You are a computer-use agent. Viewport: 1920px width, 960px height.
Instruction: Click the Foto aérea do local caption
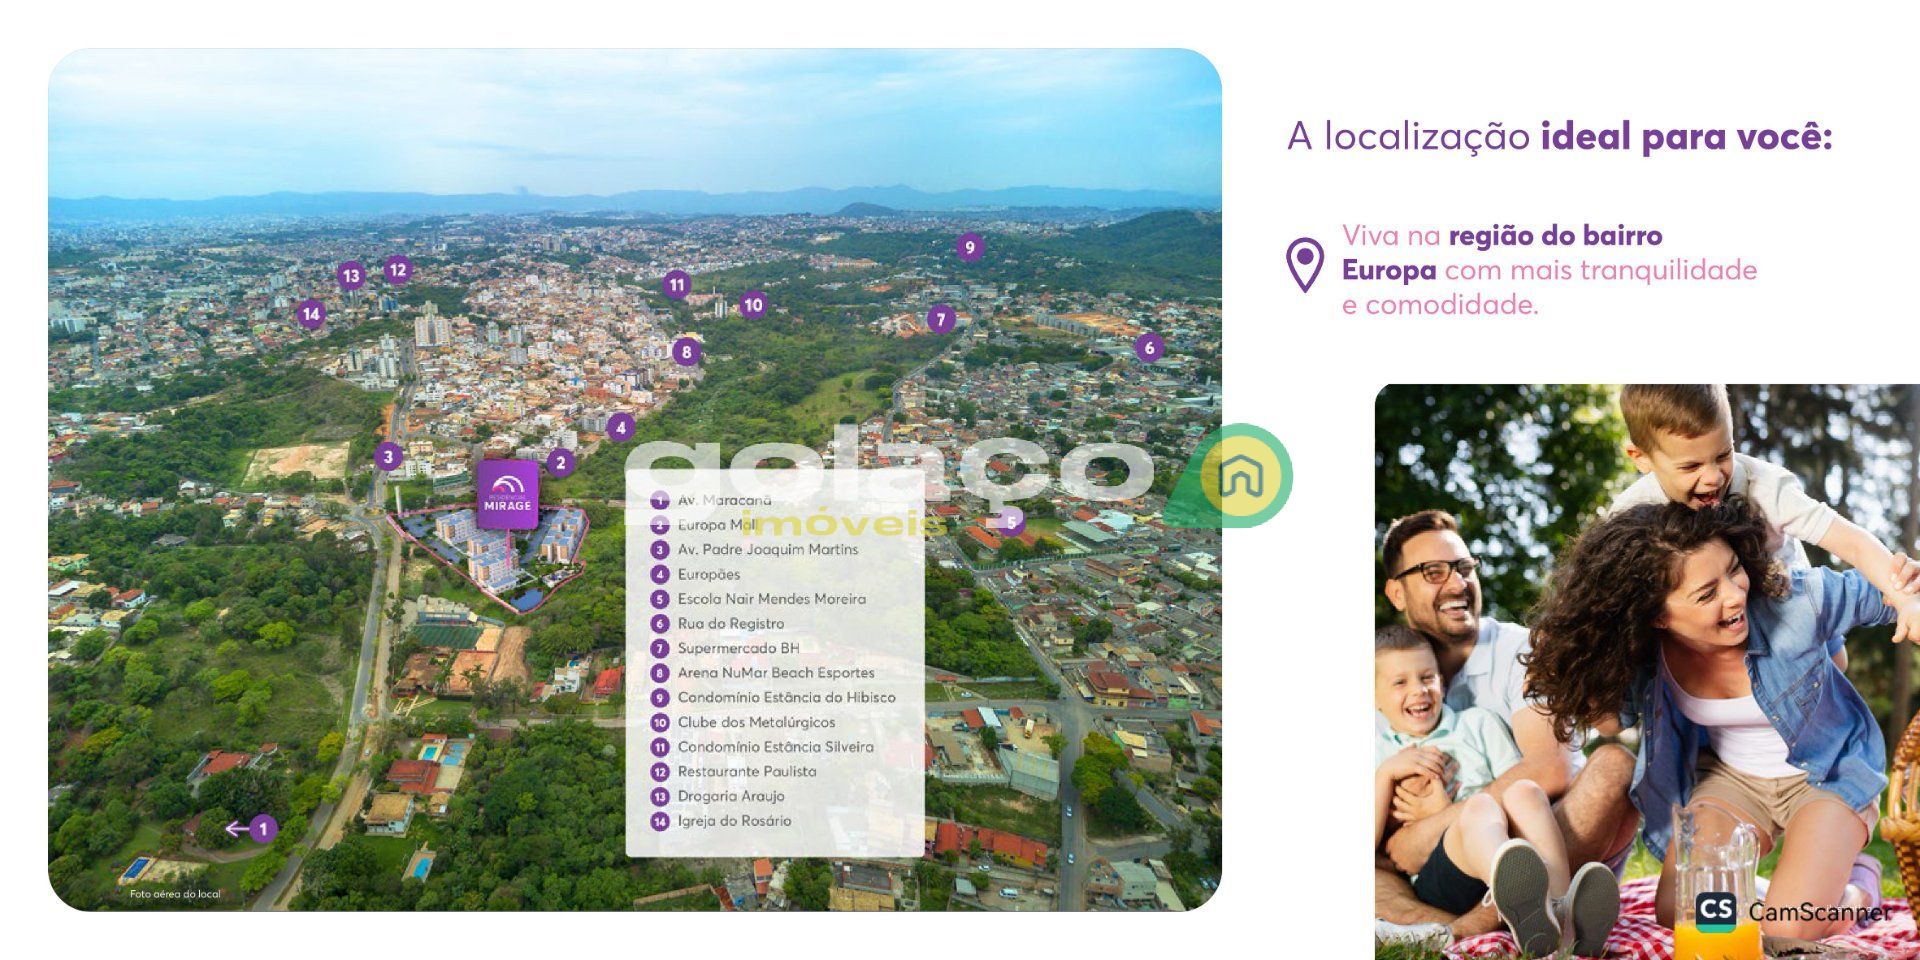(x=175, y=894)
